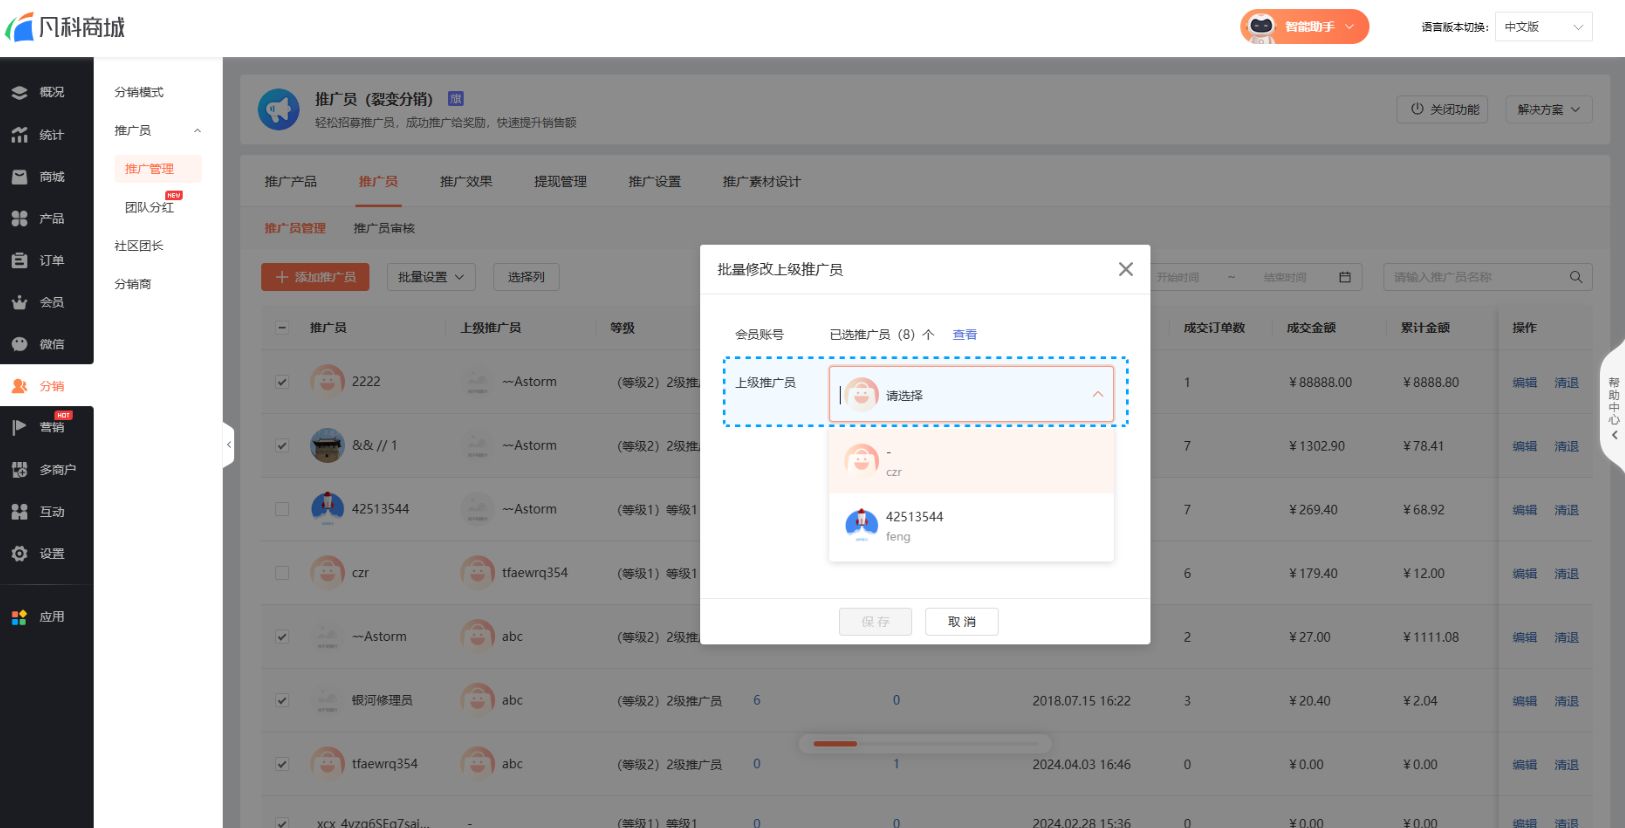
Task: Uncheck the row checkbox for 2222
Action: coord(282,382)
